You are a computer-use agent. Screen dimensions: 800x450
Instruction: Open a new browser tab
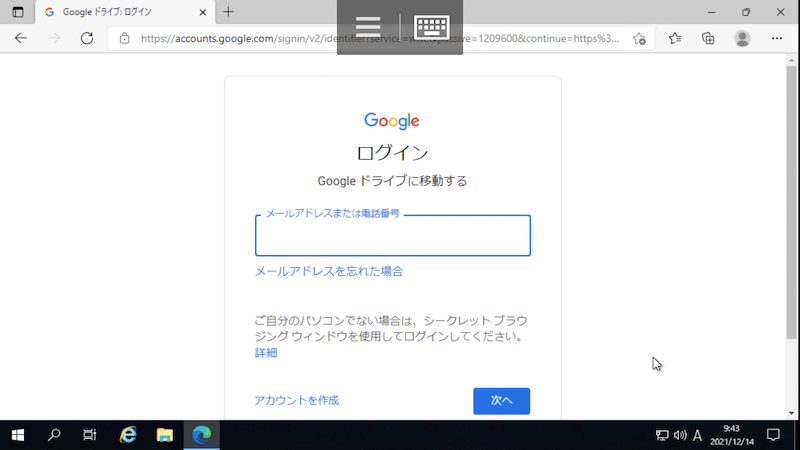click(228, 12)
